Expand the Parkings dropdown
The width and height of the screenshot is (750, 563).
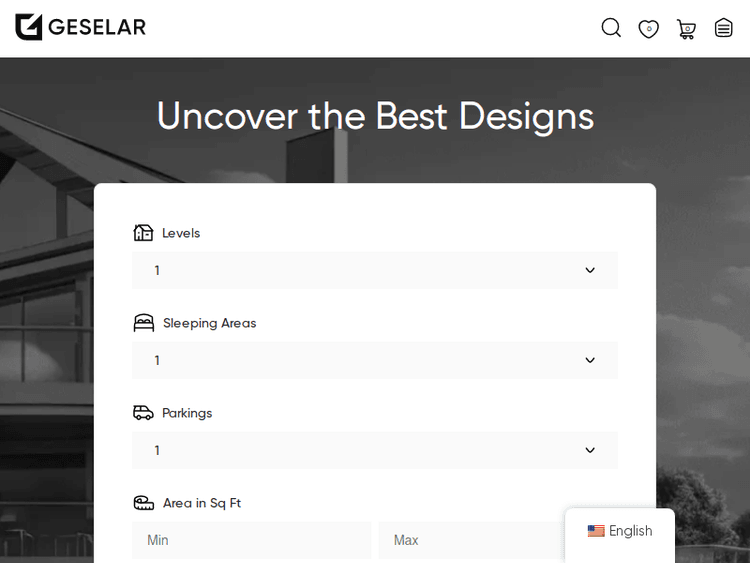click(x=375, y=450)
